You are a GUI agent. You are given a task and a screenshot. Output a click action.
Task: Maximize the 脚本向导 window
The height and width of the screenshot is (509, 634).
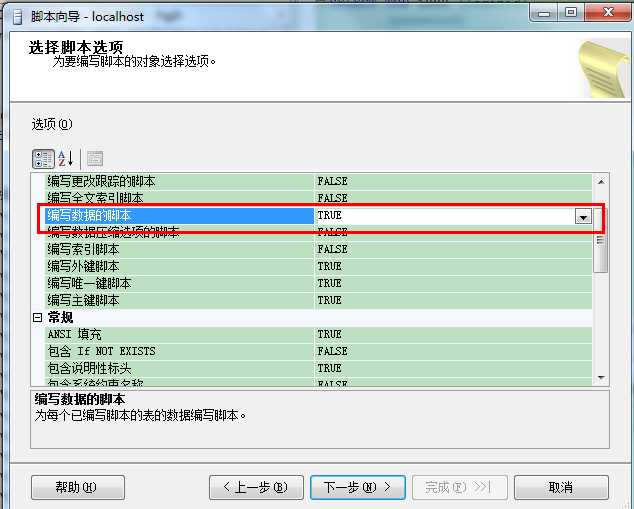tap(571, 13)
